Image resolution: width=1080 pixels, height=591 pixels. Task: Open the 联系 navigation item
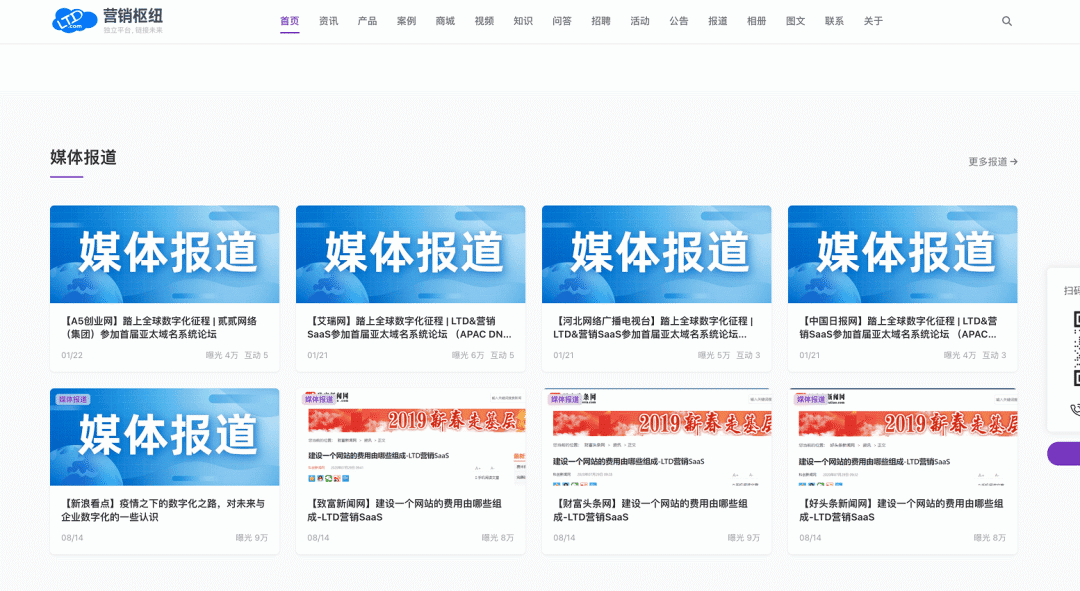[834, 21]
